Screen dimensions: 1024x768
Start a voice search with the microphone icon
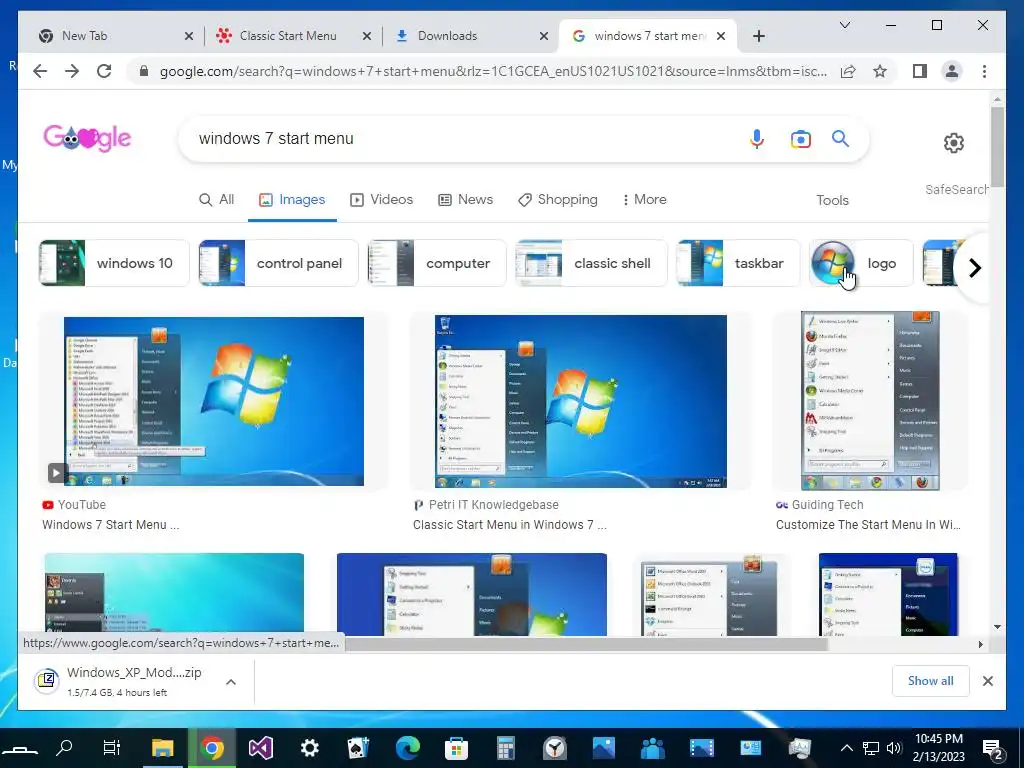[757, 139]
